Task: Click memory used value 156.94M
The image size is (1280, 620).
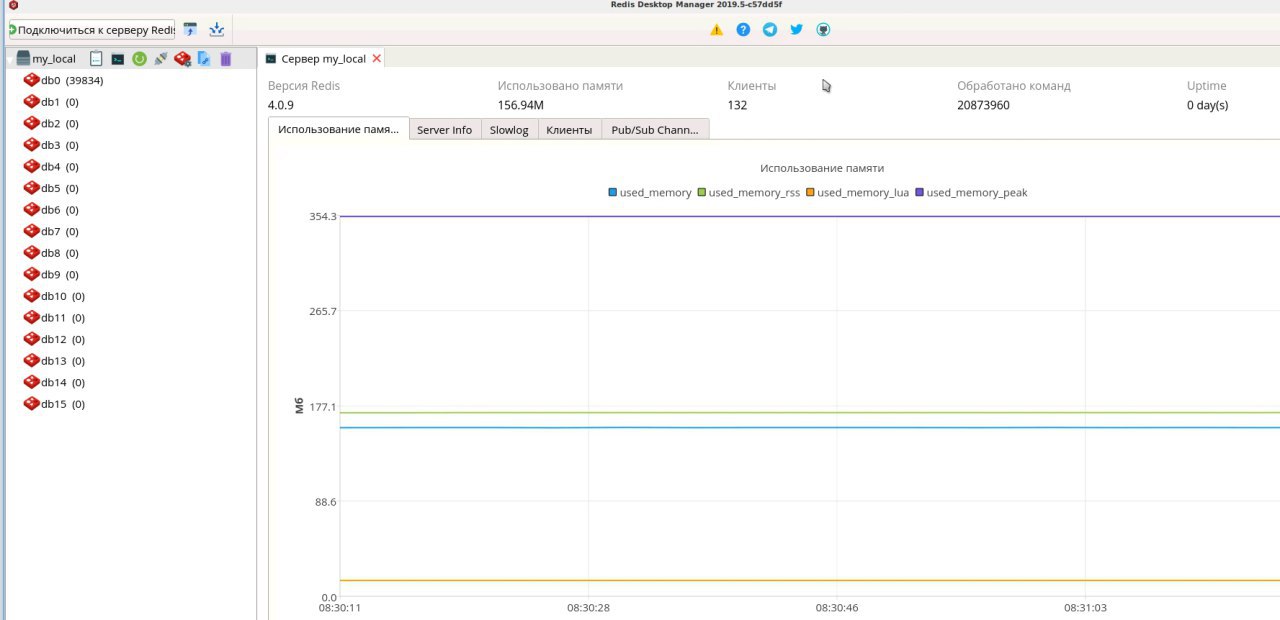Action: (520, 105)
